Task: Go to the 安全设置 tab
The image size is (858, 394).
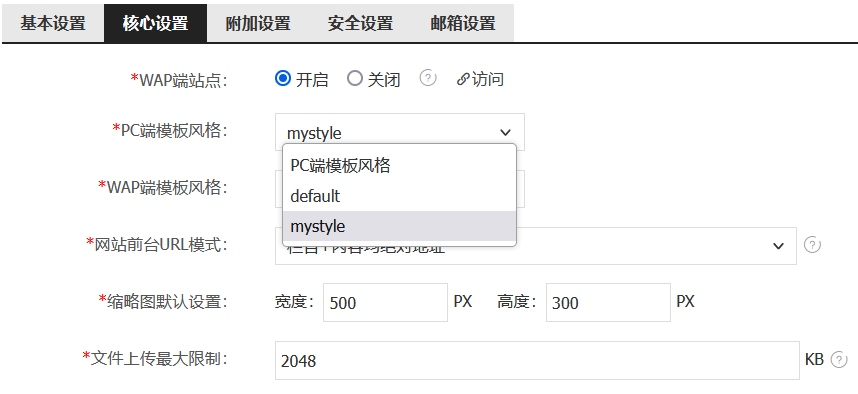Action: pos(360,24)
